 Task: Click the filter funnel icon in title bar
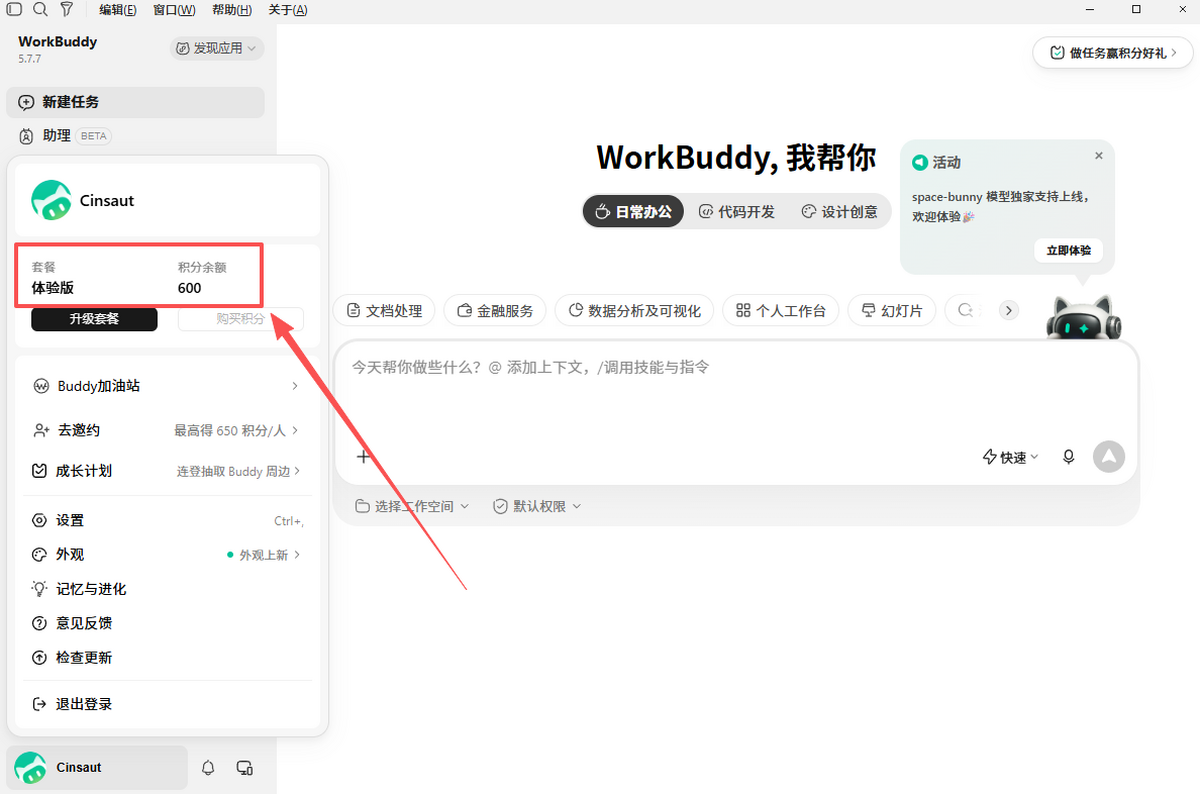point(66,9)
